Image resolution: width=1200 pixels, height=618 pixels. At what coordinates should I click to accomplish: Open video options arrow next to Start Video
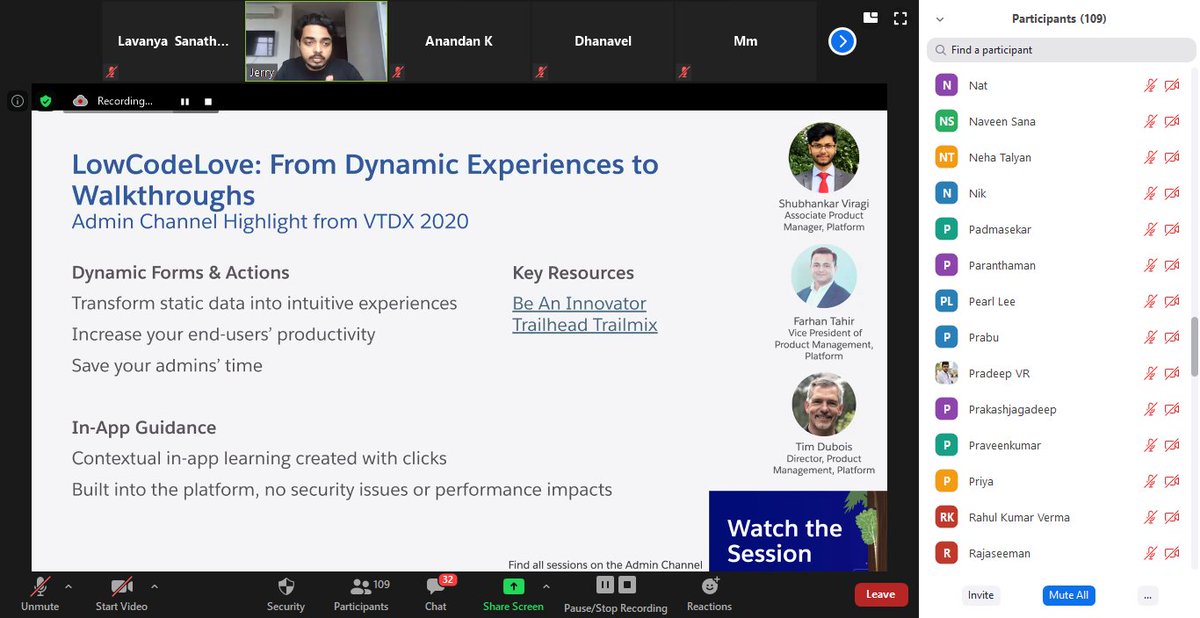pyautogui.click(x=154, y=587)
